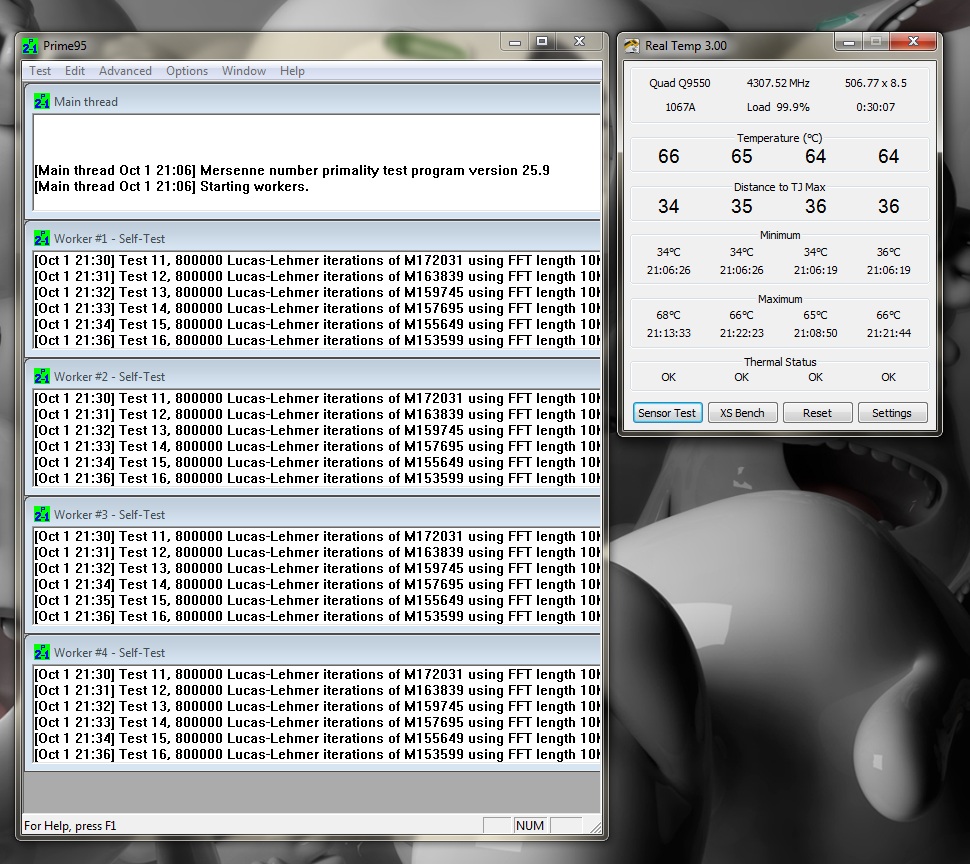Click the Prime95 window resize grip

[595, 827]
